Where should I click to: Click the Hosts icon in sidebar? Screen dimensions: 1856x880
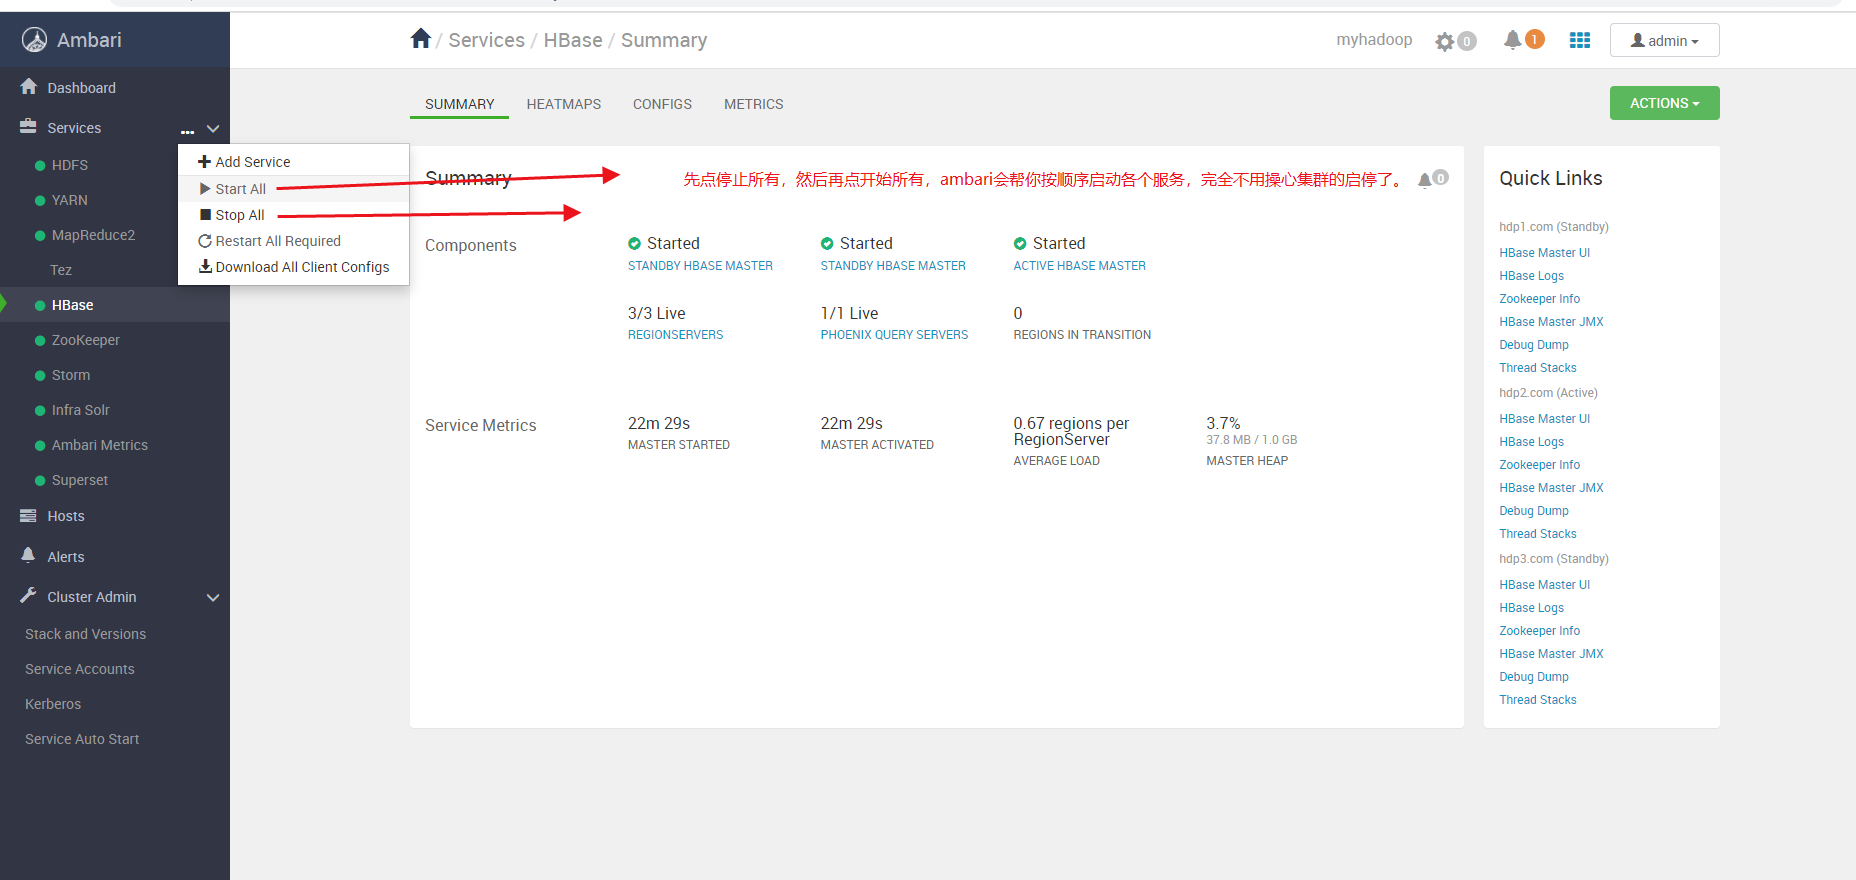click(28, 516)
